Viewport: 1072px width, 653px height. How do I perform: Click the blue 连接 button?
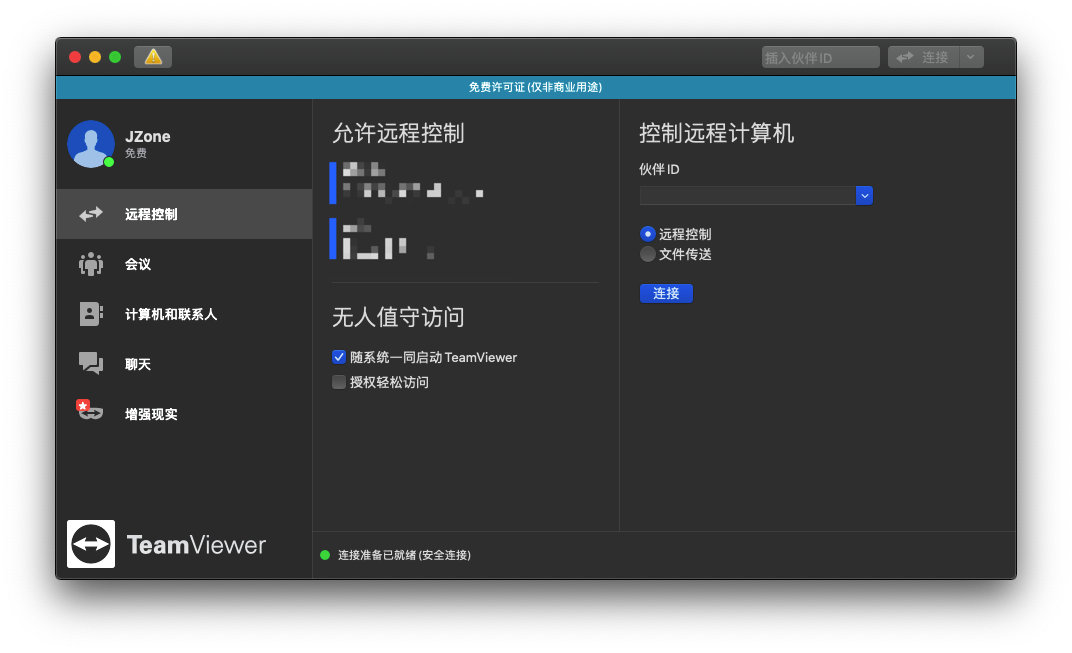[x=666, y=293]
